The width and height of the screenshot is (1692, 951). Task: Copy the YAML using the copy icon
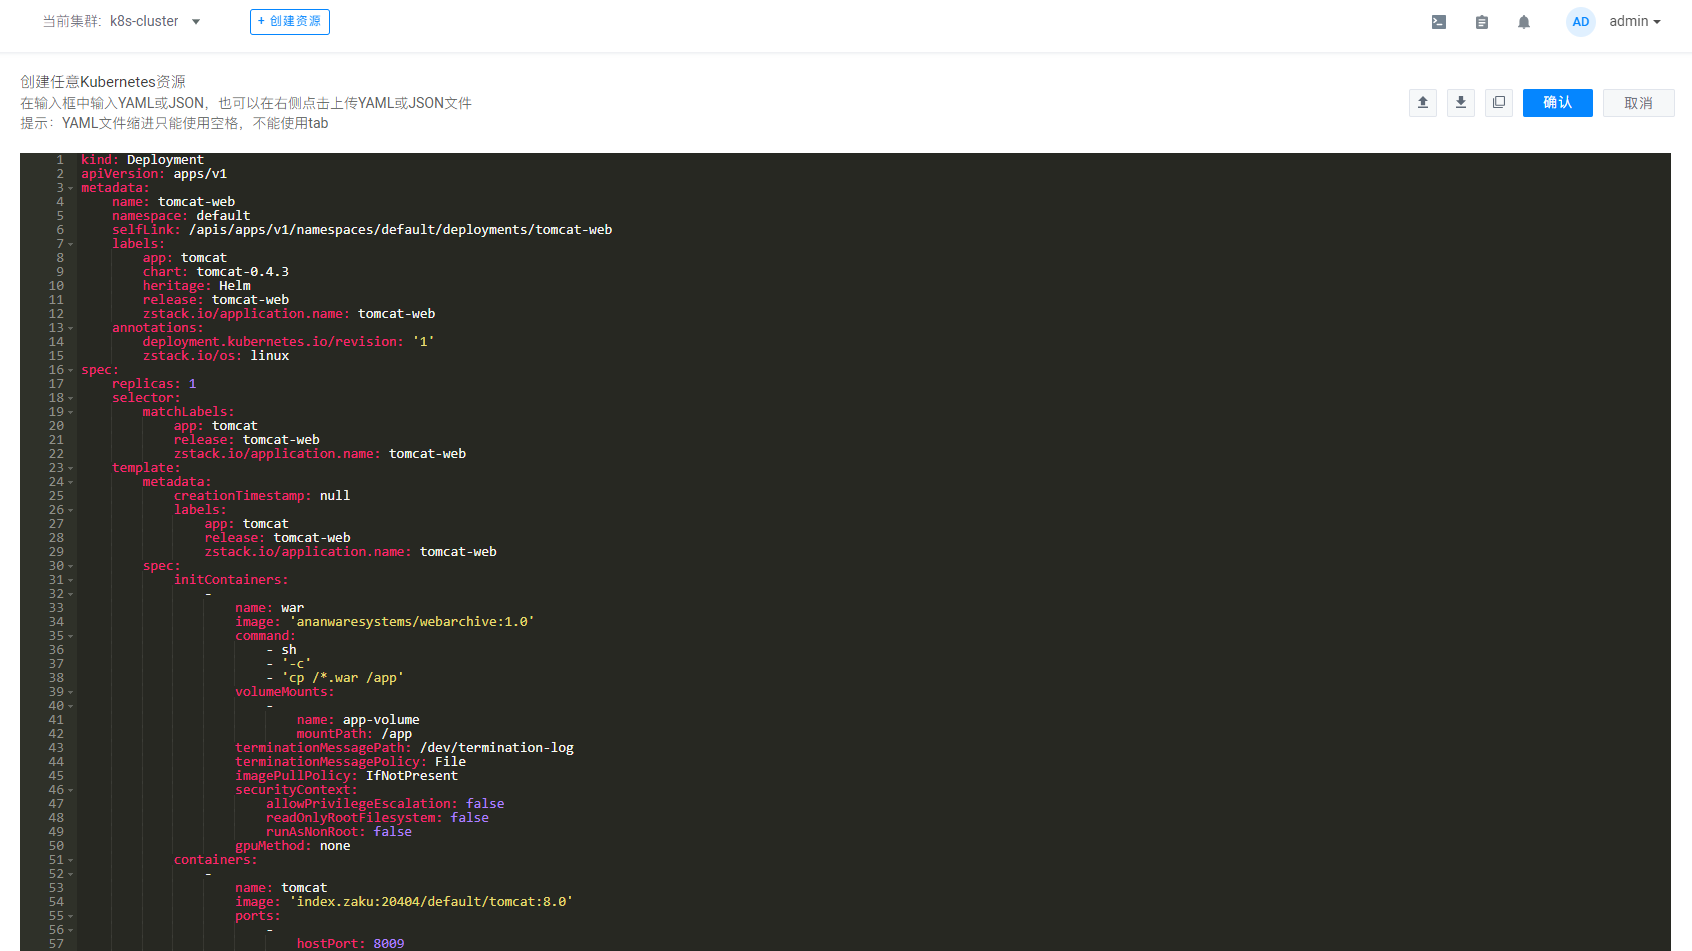click(1498, 102)
